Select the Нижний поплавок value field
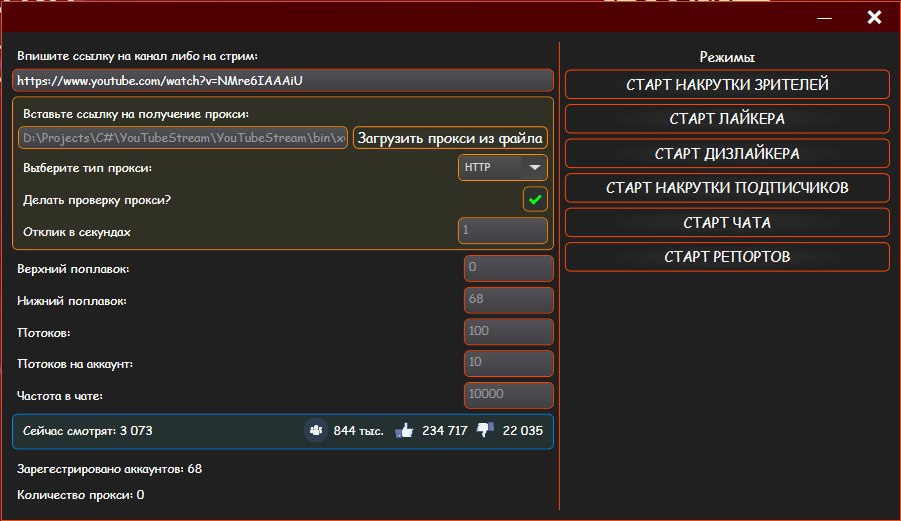 click(x=509, y=300)
